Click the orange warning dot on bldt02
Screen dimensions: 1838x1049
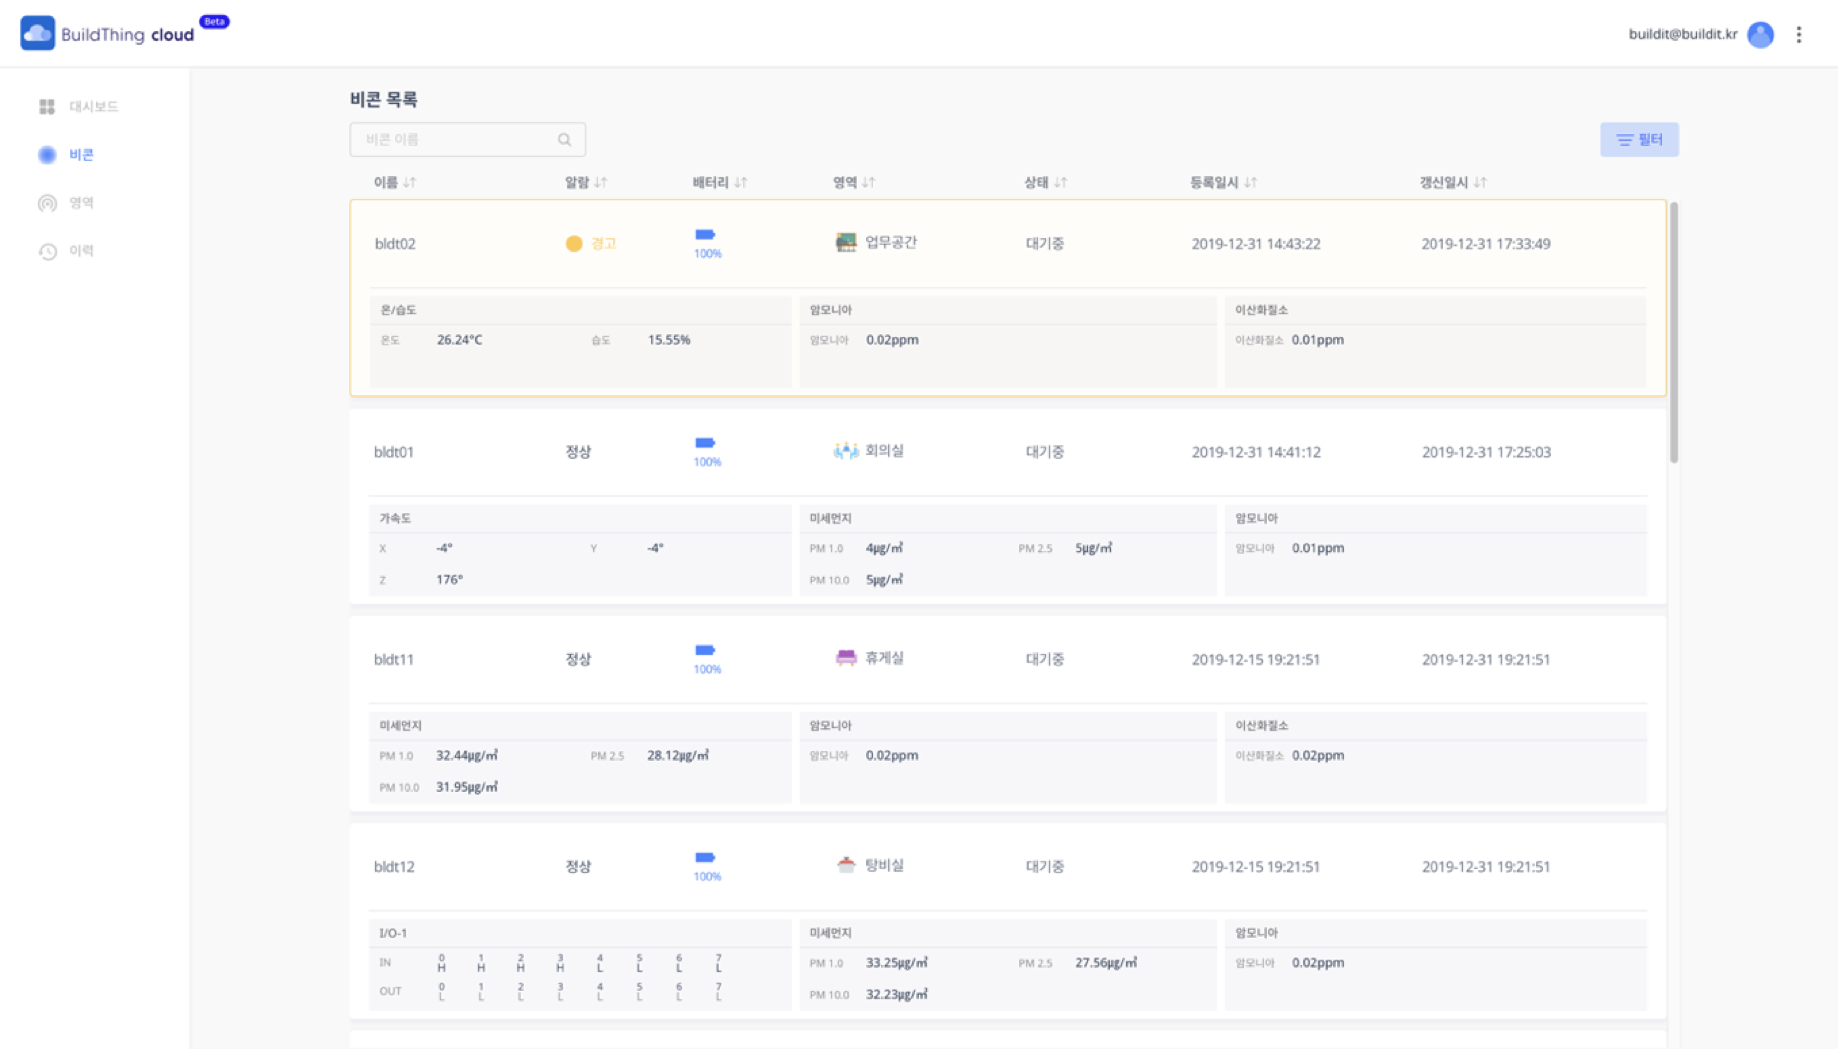tap(574, 243)
